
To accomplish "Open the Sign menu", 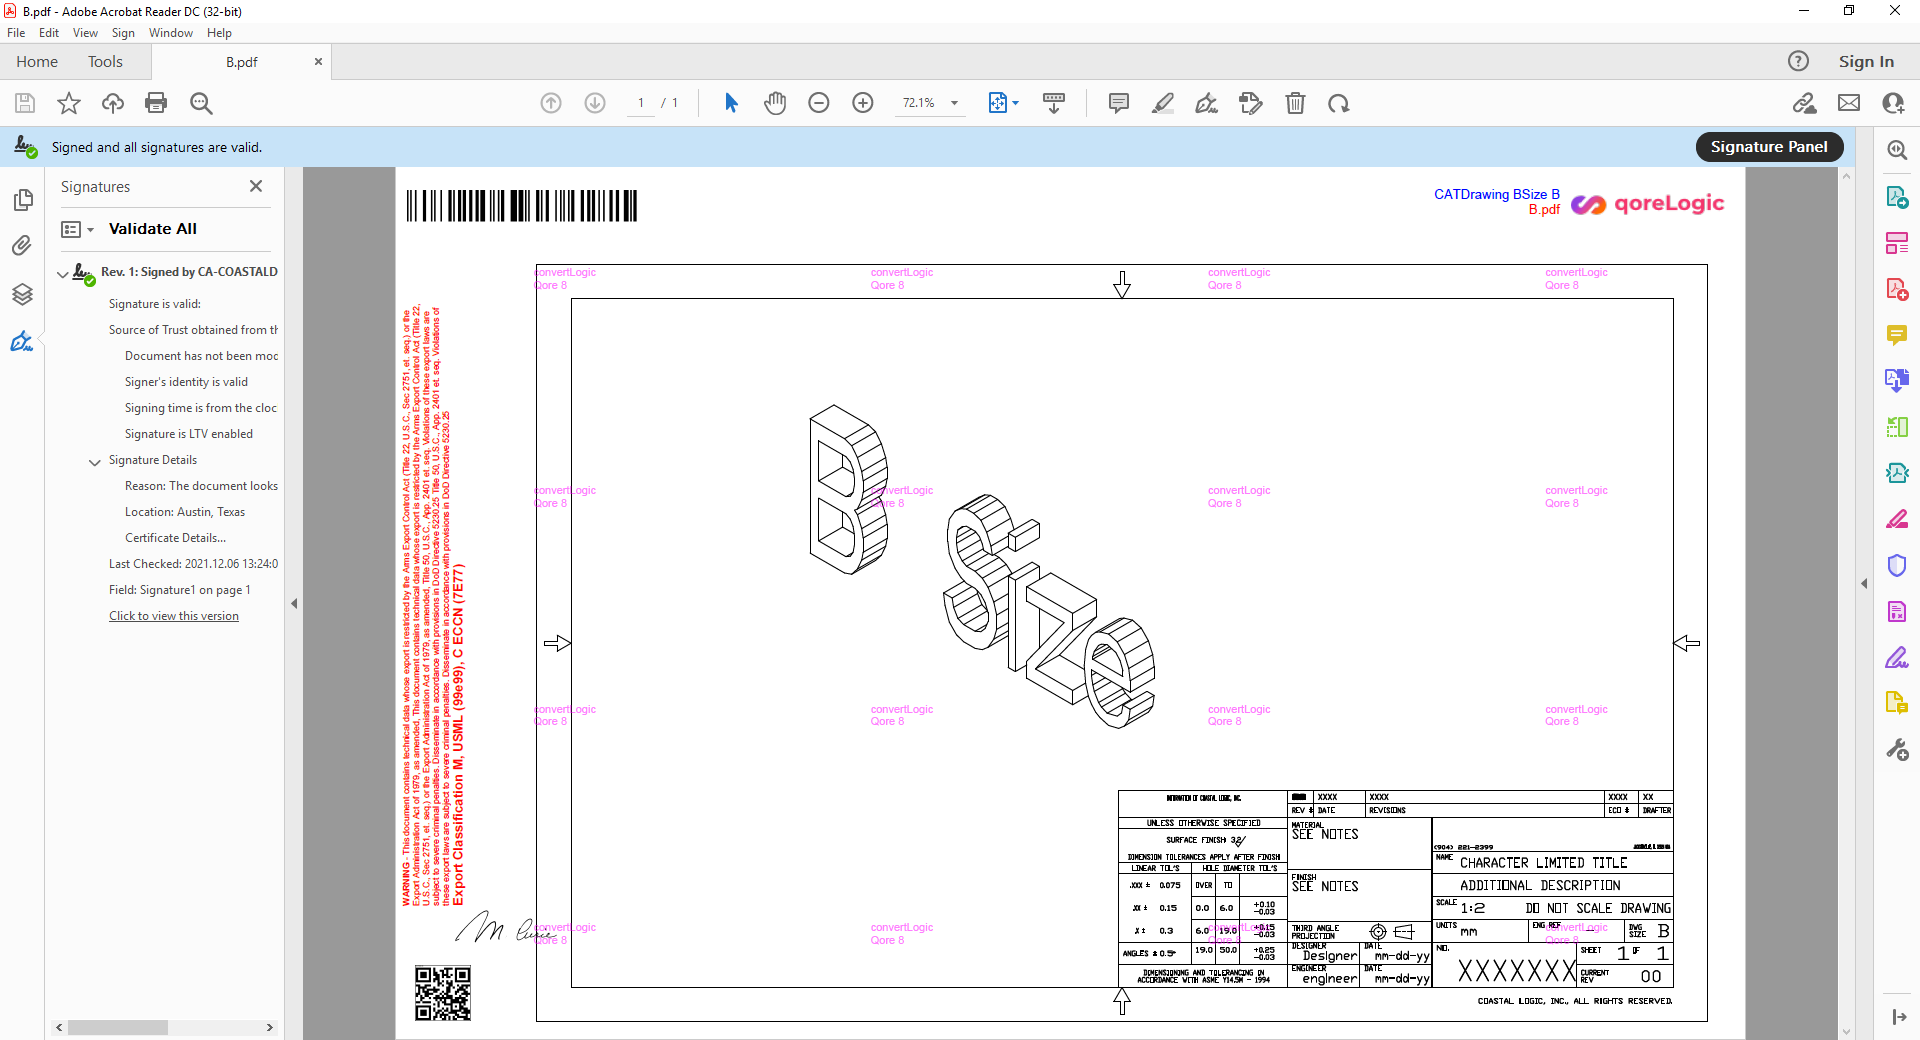I will [x=123, y=33].
